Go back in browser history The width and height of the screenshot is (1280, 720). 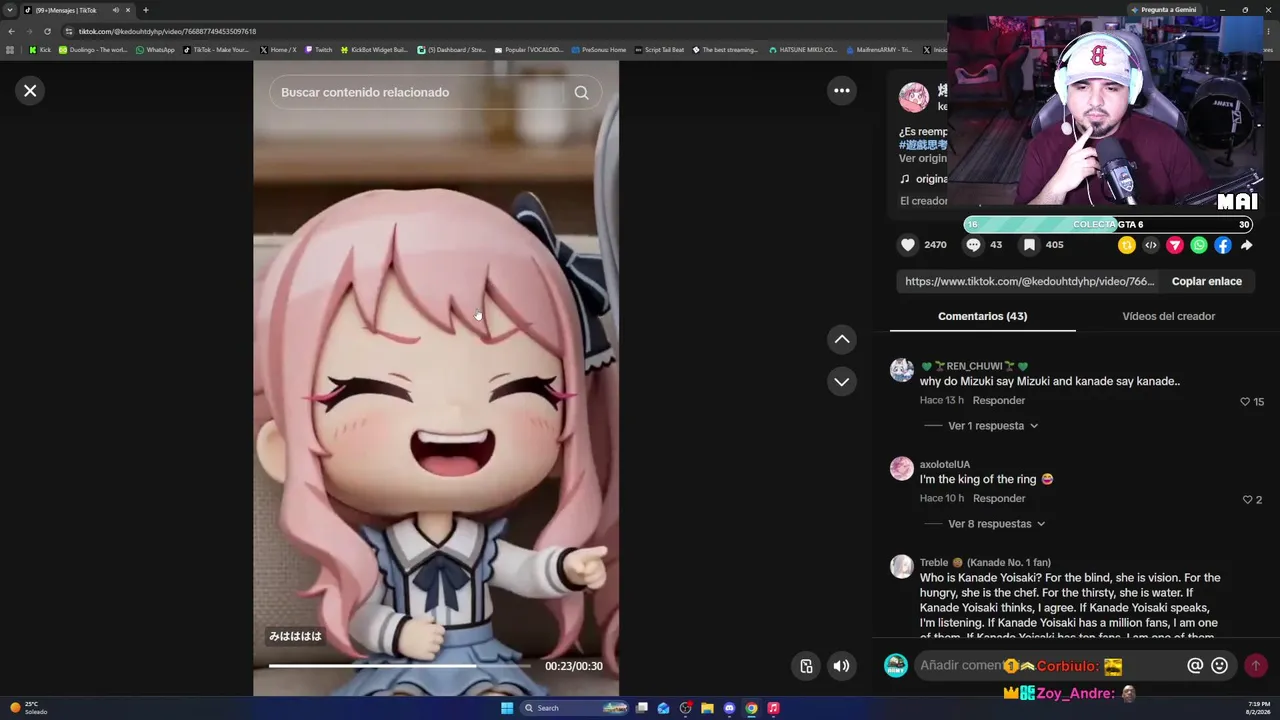coord(11,32)
